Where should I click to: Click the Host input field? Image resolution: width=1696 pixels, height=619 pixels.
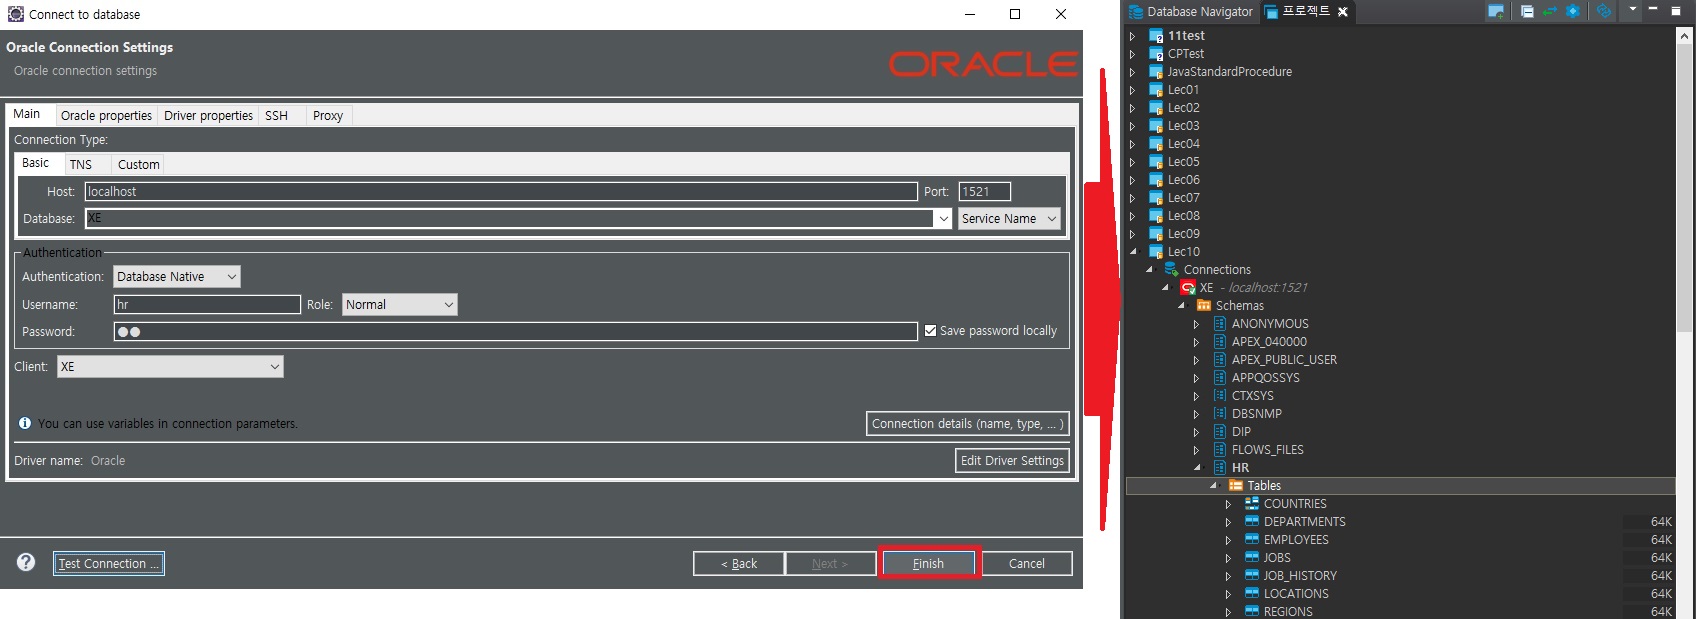pos(501,191)
